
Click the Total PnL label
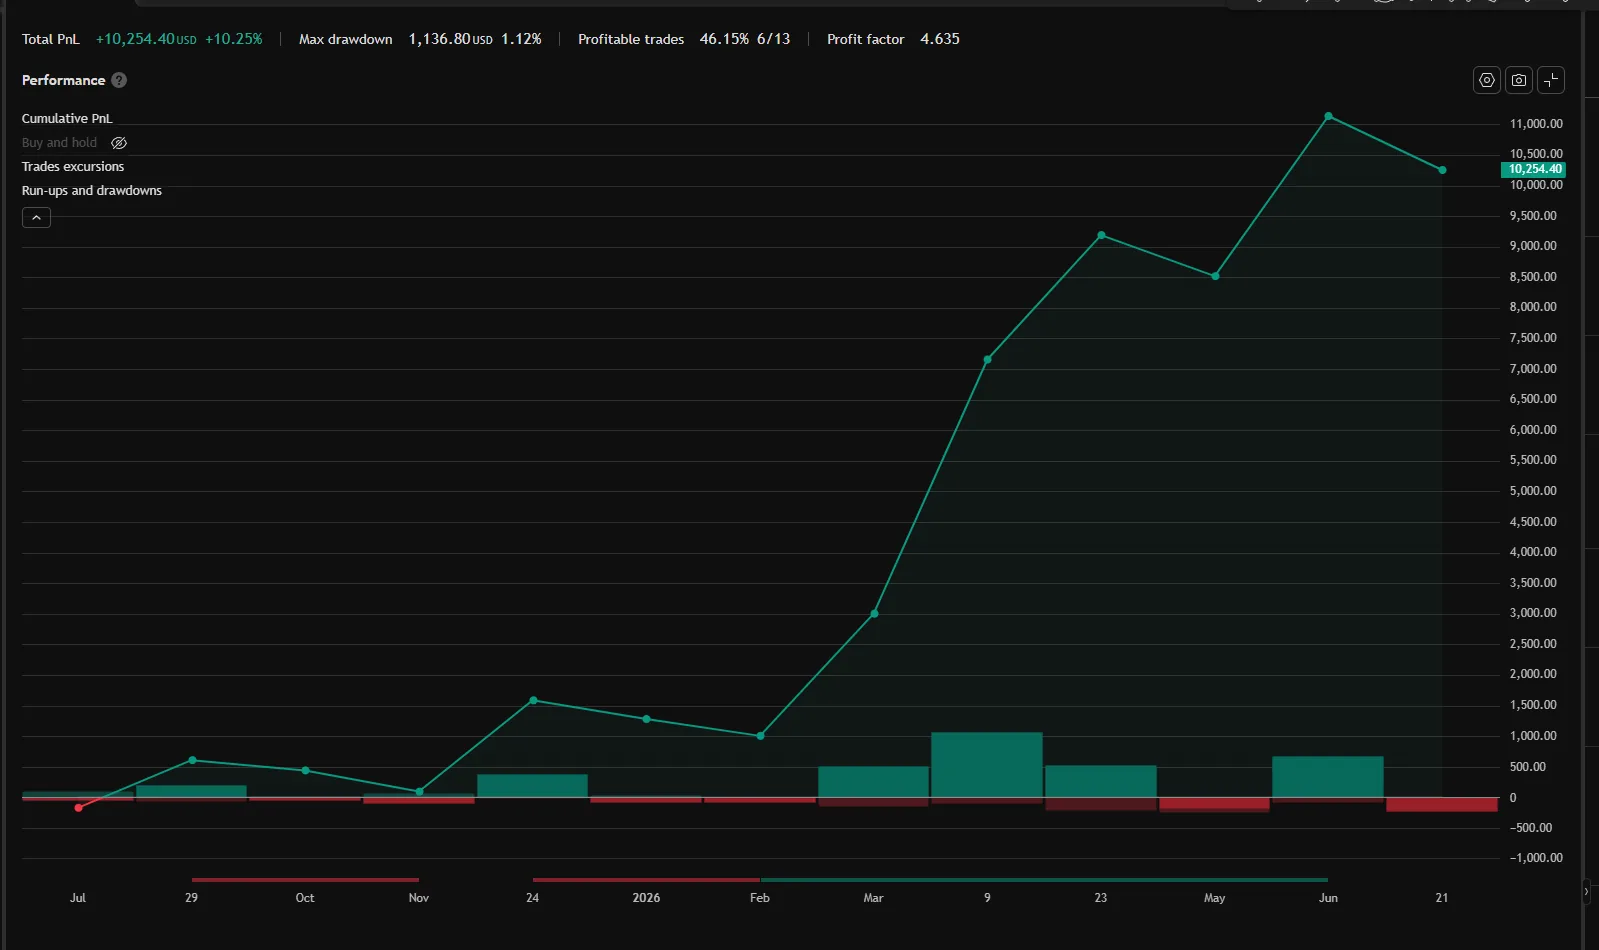point(51,39)
